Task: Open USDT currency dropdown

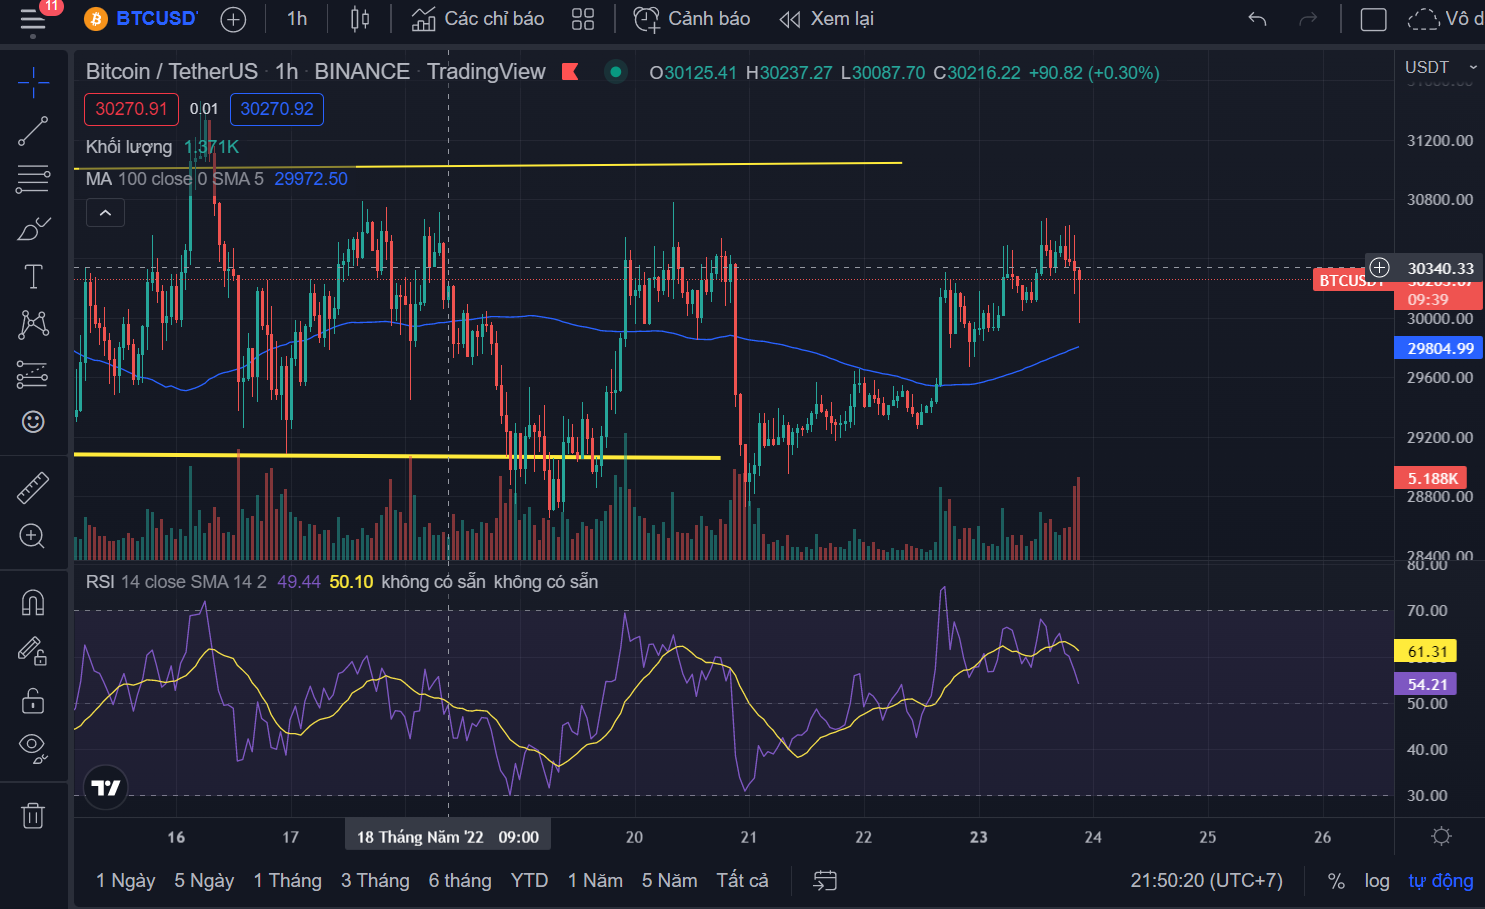Action: click(1440, 67)
